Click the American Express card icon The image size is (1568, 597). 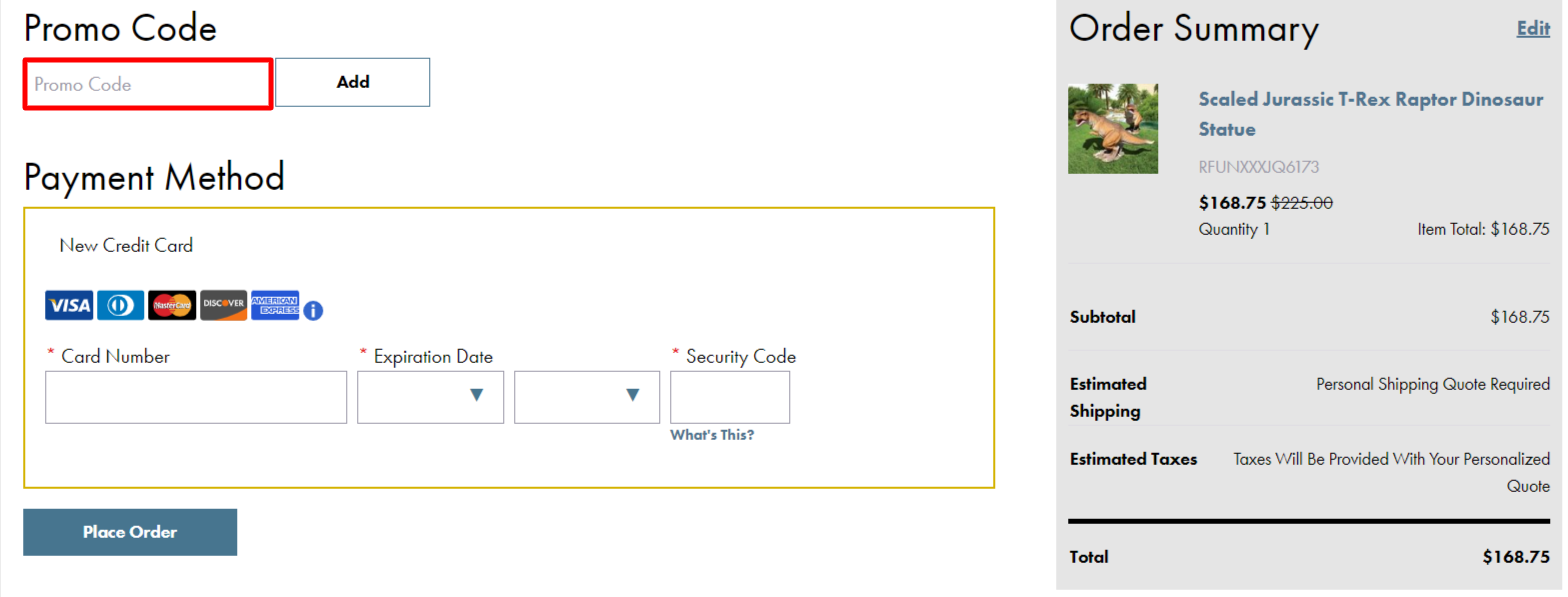click(275, 305)
